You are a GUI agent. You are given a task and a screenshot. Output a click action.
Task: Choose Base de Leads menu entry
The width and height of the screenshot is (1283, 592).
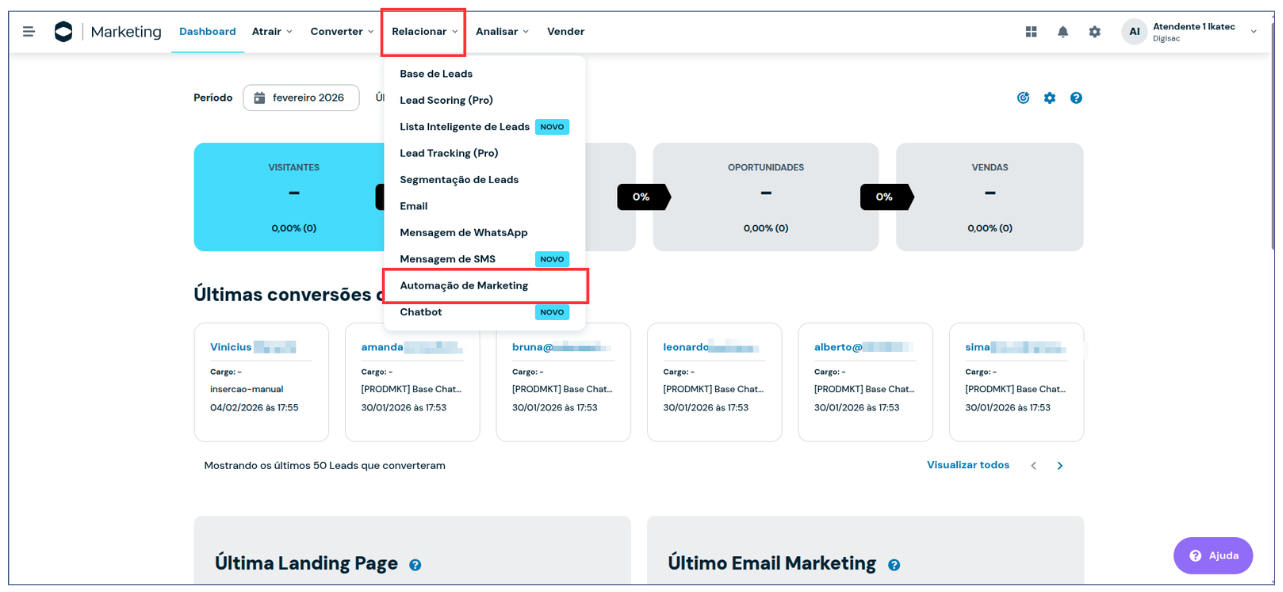click(436, 74)
